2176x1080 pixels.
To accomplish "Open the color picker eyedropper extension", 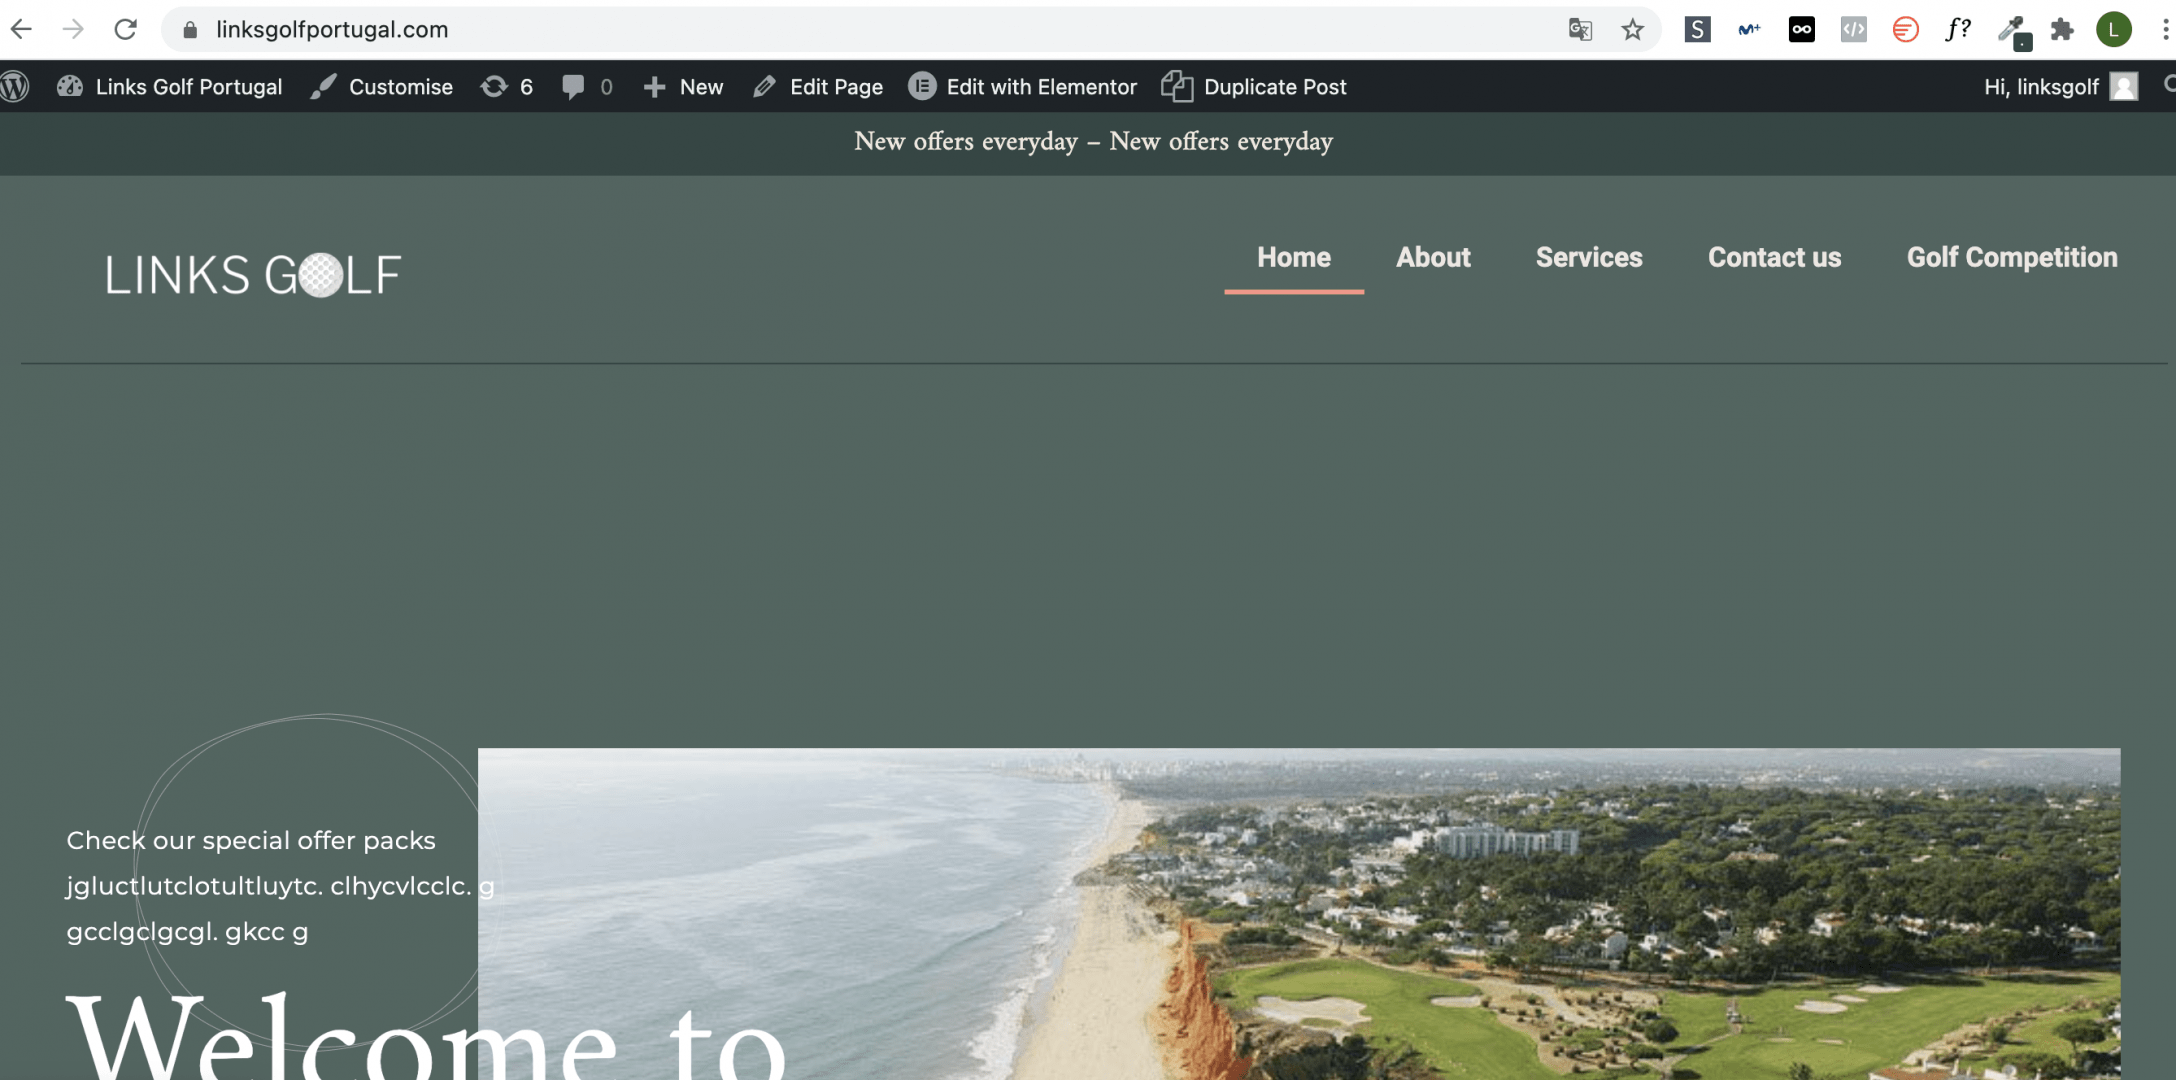I will (2012, 31).
